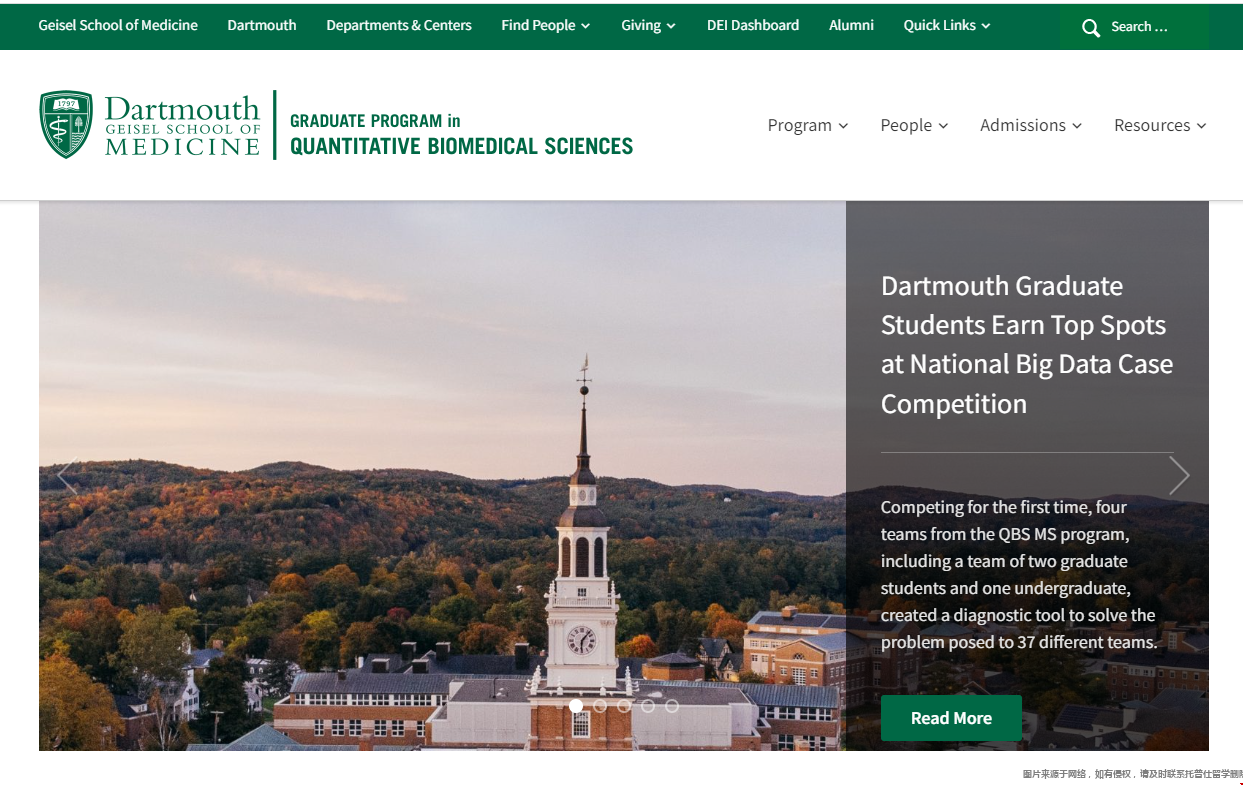The height and width of the screenshot is (785, 1243).
Task: Select the first carousel dot indicator
Action: click(x=576, y=706)
